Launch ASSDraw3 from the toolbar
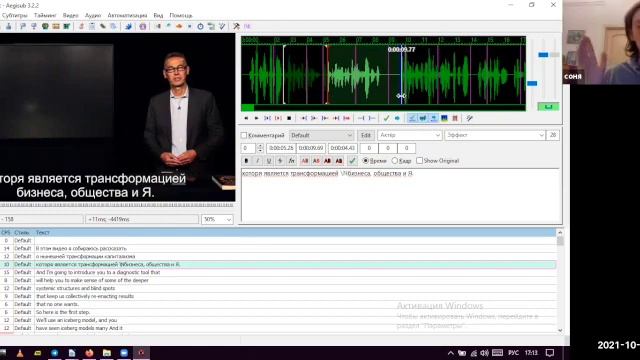The width and height of the screenshot is (640, 360). 142,26
